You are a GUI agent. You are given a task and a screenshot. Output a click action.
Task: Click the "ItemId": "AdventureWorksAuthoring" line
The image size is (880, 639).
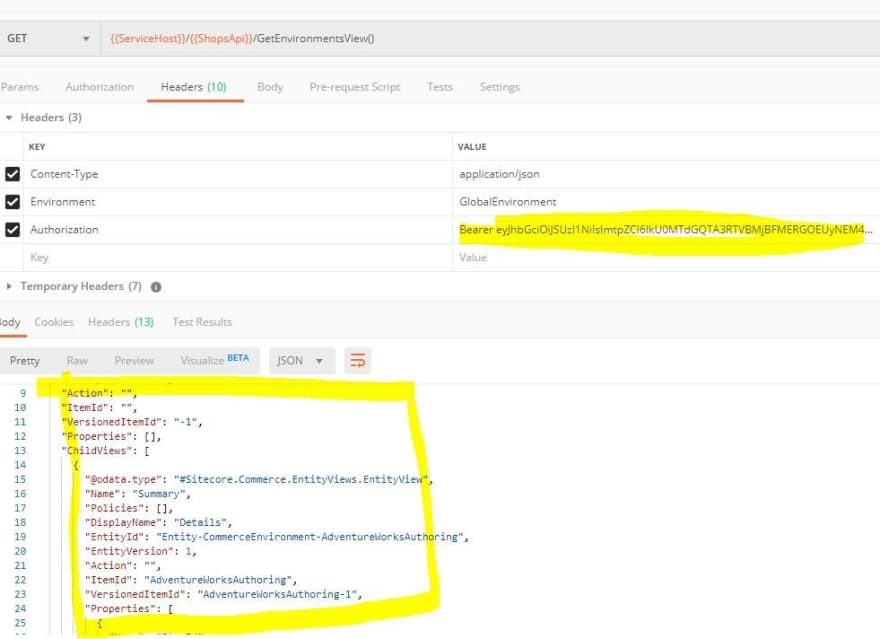191,580
